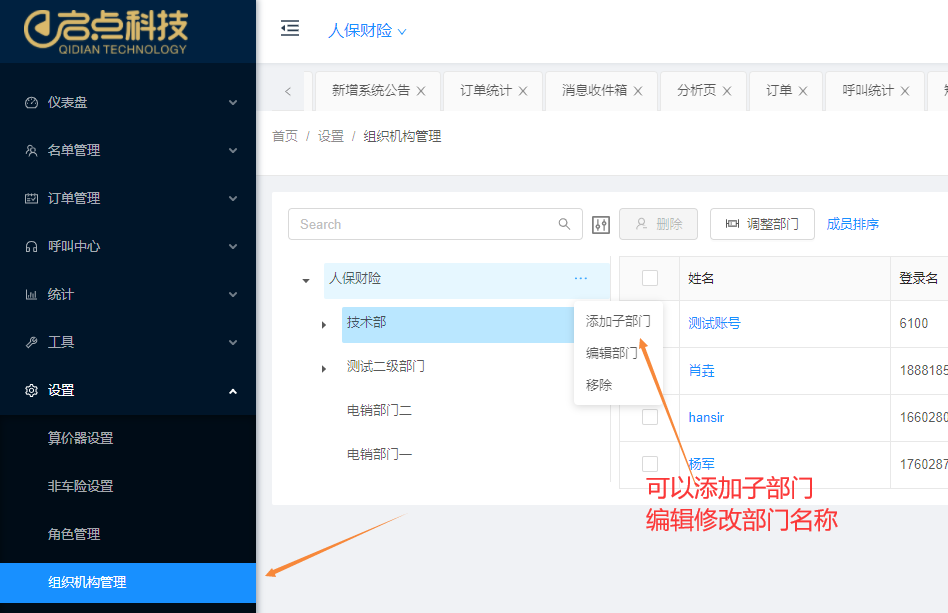Click the Qidian Technology logo

[x=106, y=32]
